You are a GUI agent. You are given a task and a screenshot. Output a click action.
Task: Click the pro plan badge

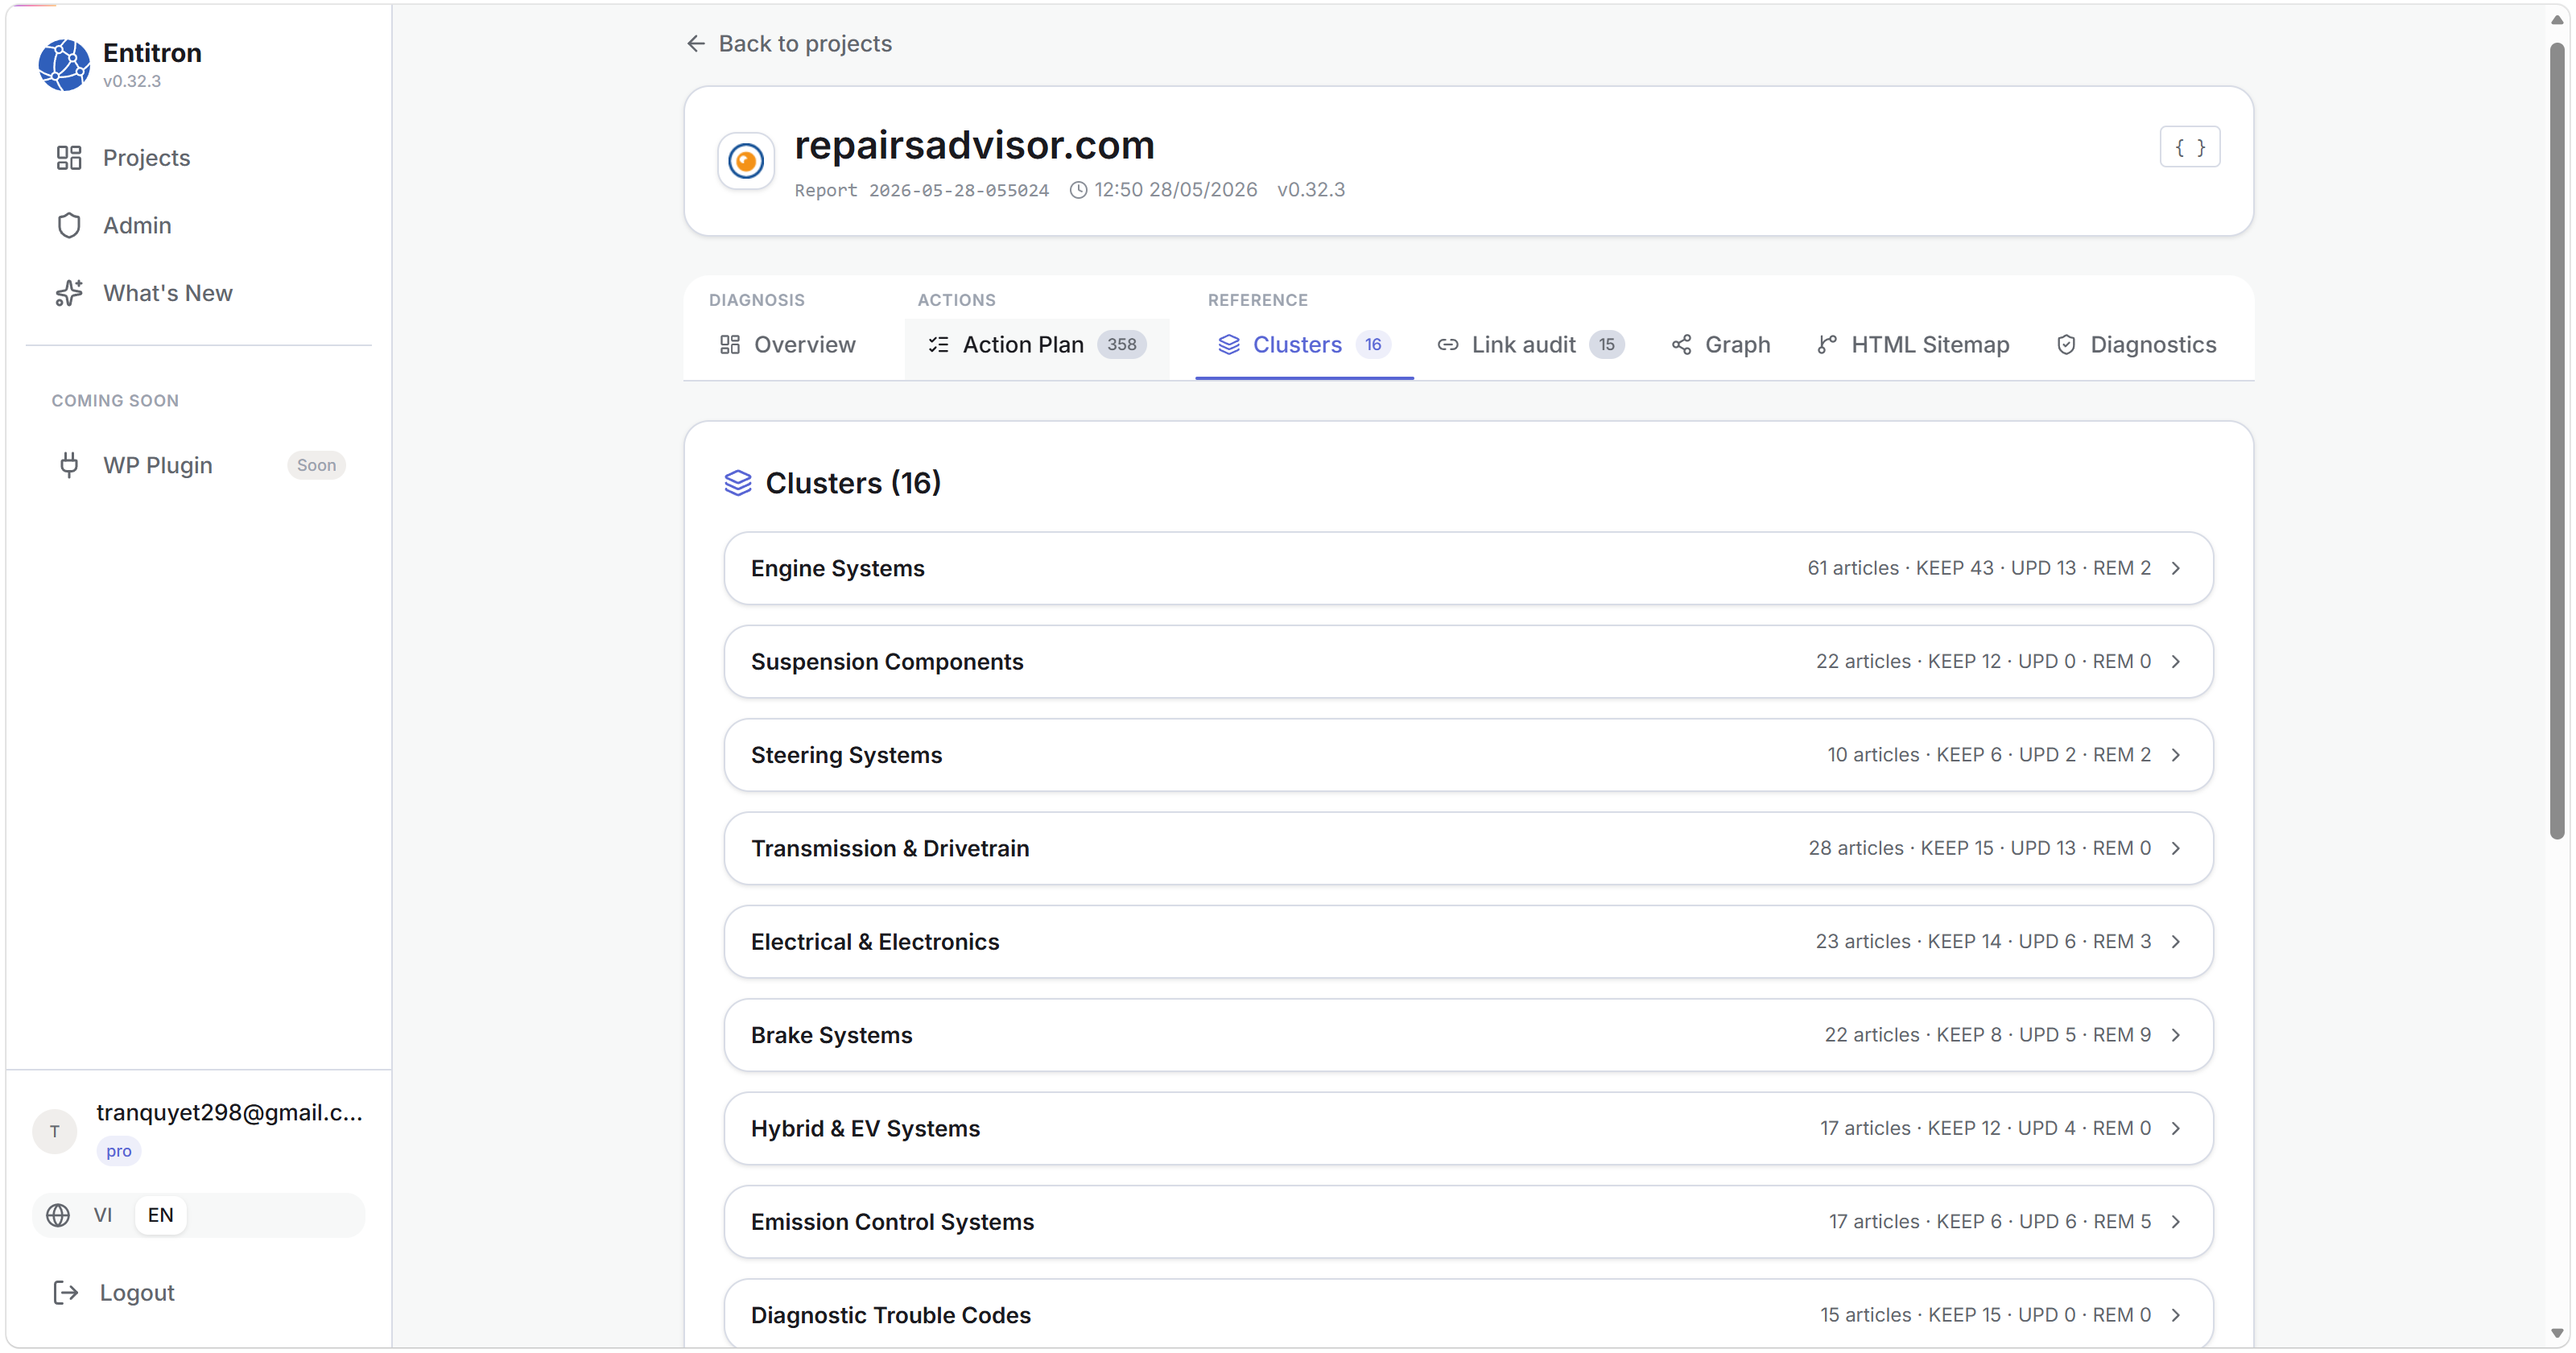coord(119,1151)
